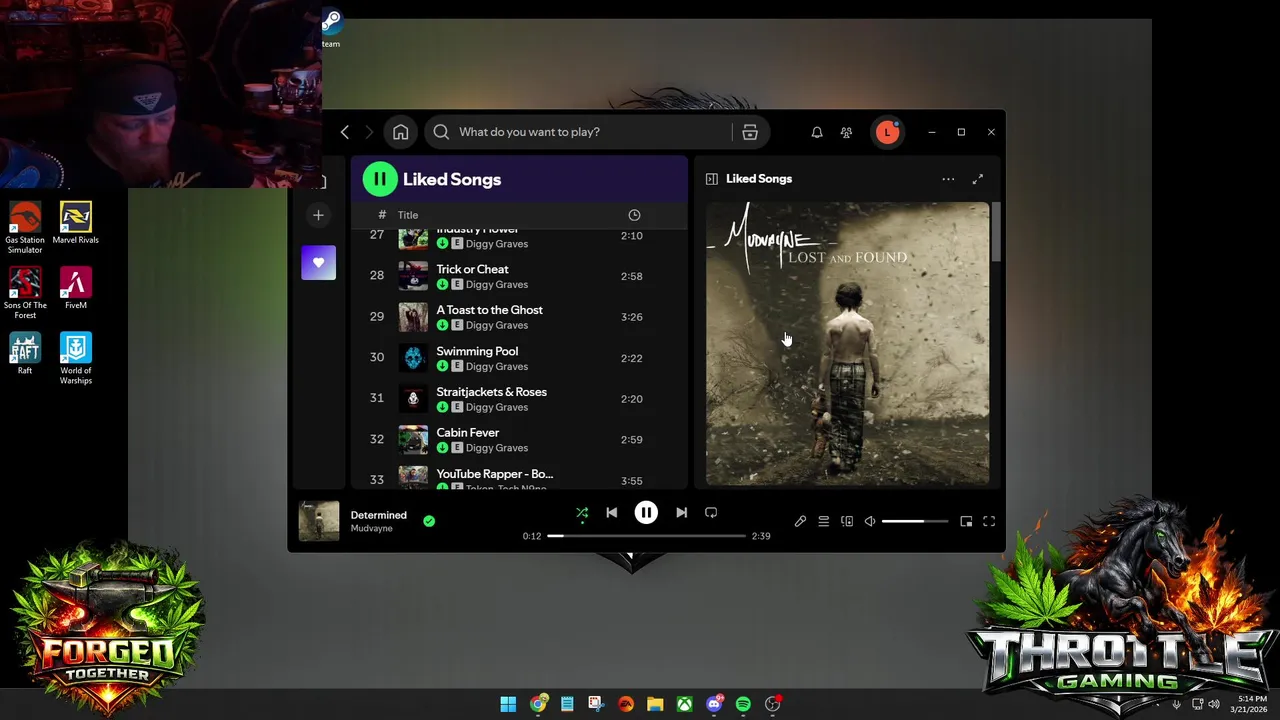Viewport: 1280px width, 720px height.
Task: Toggle liked checkmark on A Toast to the Ghost
Action: click(442, 325)
